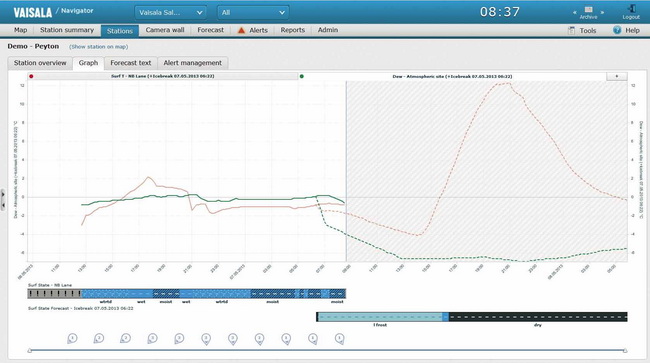Screen dimensions: 650x363
Task: Click the last camera marker icon on timeline
Action: 340,339
